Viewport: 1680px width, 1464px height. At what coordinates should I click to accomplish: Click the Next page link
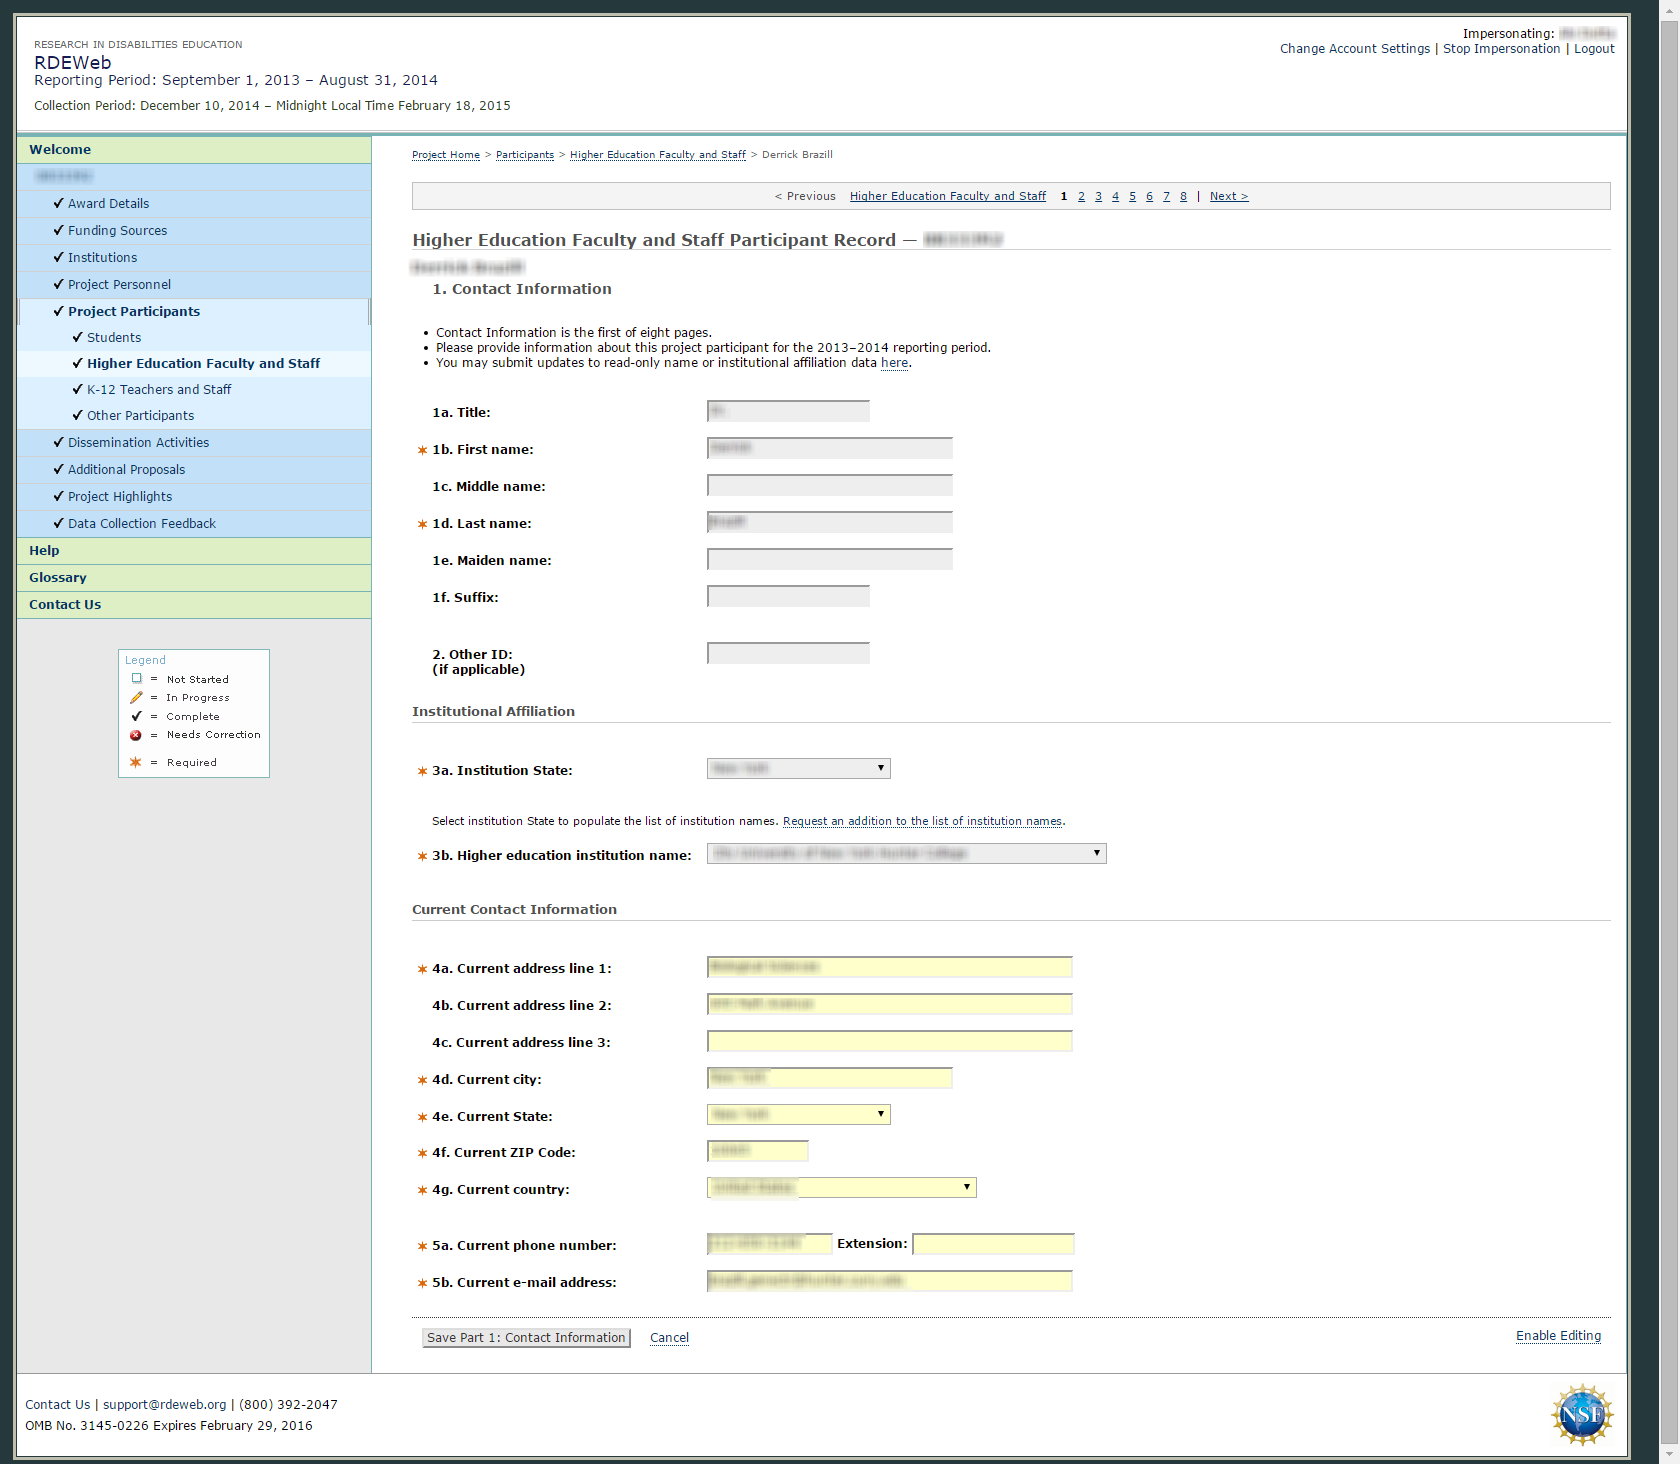(x=1228, y=196)
